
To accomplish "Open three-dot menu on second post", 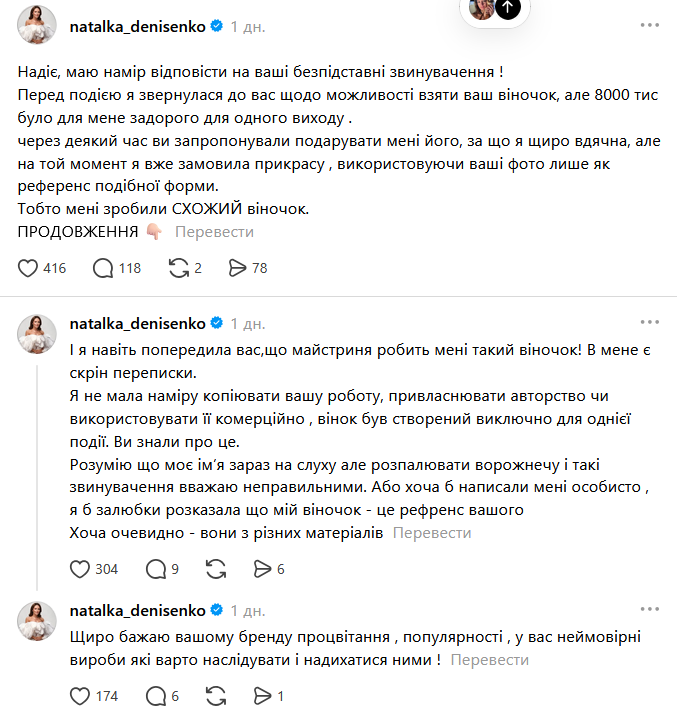I will [x=649, y=322].
